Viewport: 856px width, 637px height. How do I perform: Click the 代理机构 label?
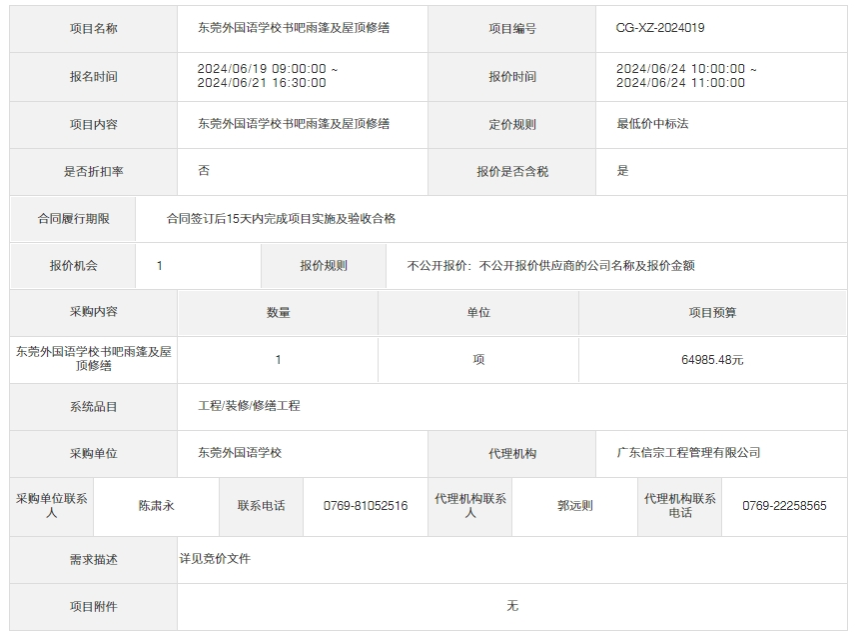click(512, 454)
